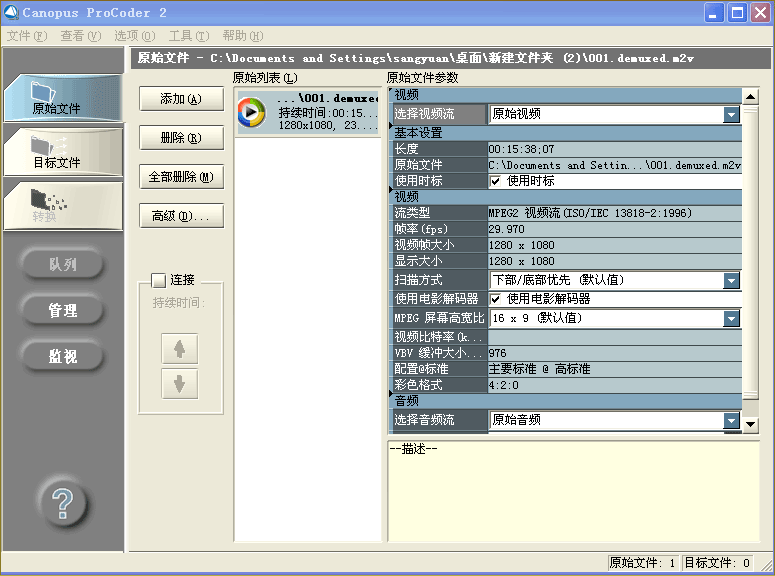Open the 帮助(H) menu

(x=242, y=36)
